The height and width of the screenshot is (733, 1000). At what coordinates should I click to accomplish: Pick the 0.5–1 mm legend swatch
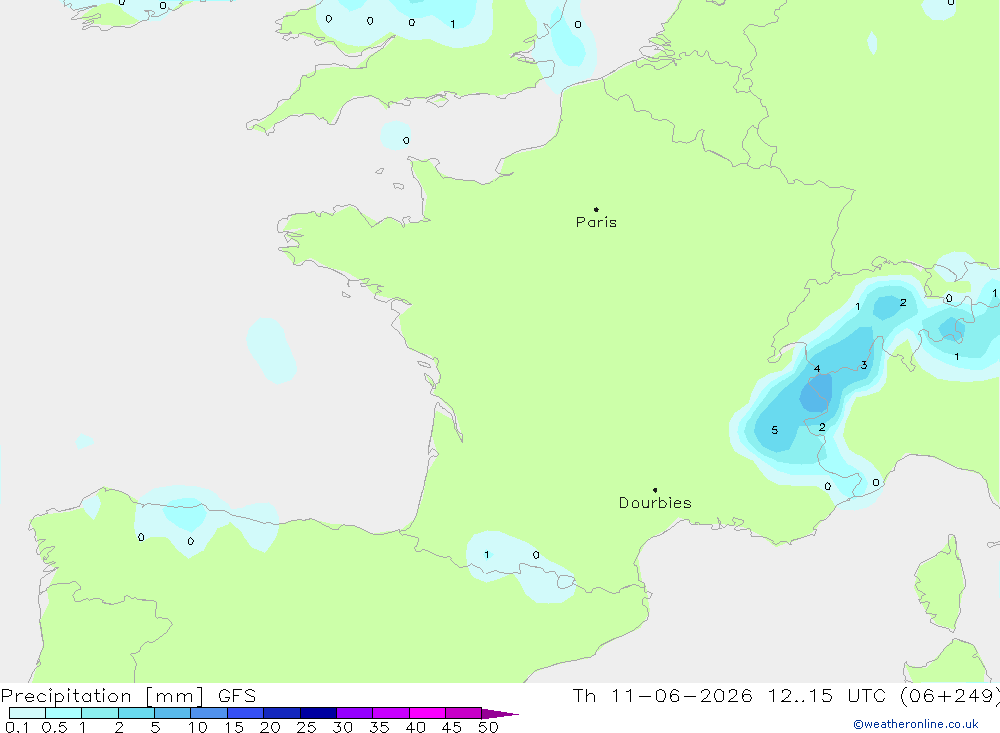click(63, 713)
